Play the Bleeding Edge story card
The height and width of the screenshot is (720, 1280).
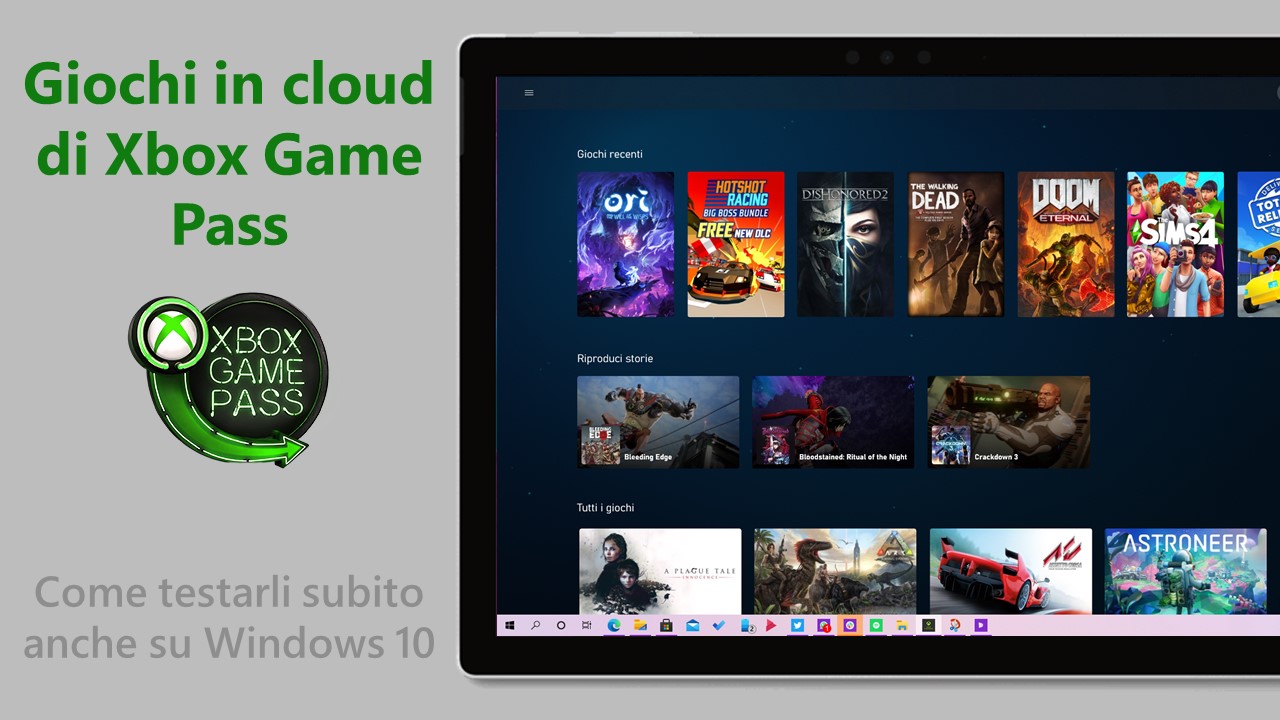click(x=658, y=422)
